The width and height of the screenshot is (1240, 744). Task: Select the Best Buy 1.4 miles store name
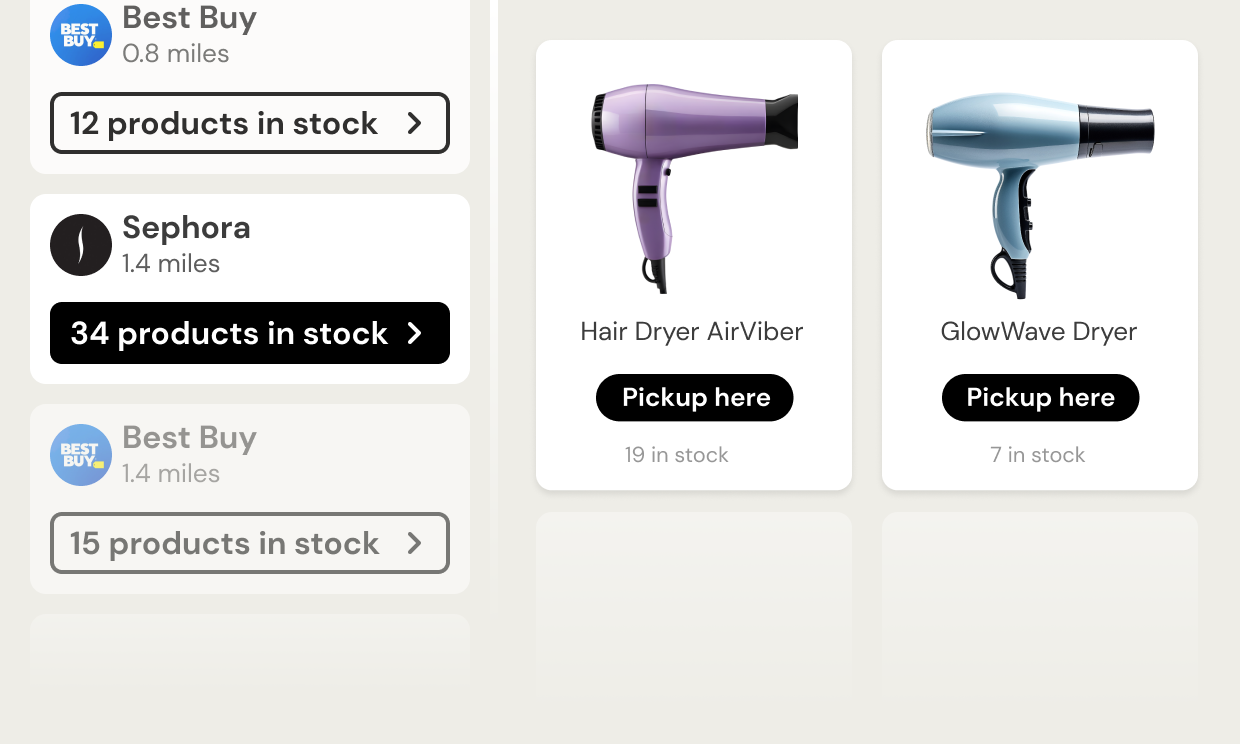point(189,438)
